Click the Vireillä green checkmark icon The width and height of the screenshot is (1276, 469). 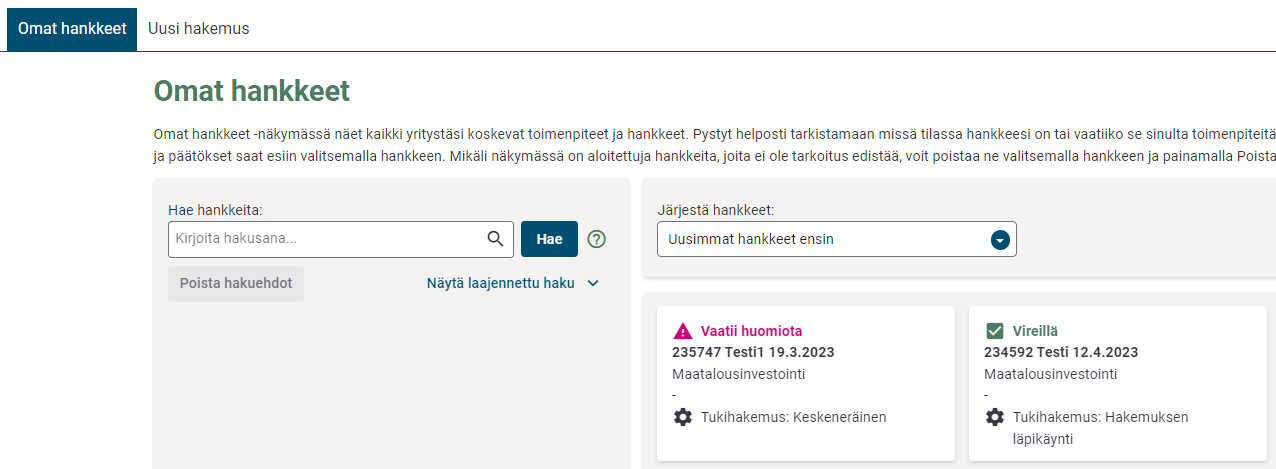pos(994,331)
